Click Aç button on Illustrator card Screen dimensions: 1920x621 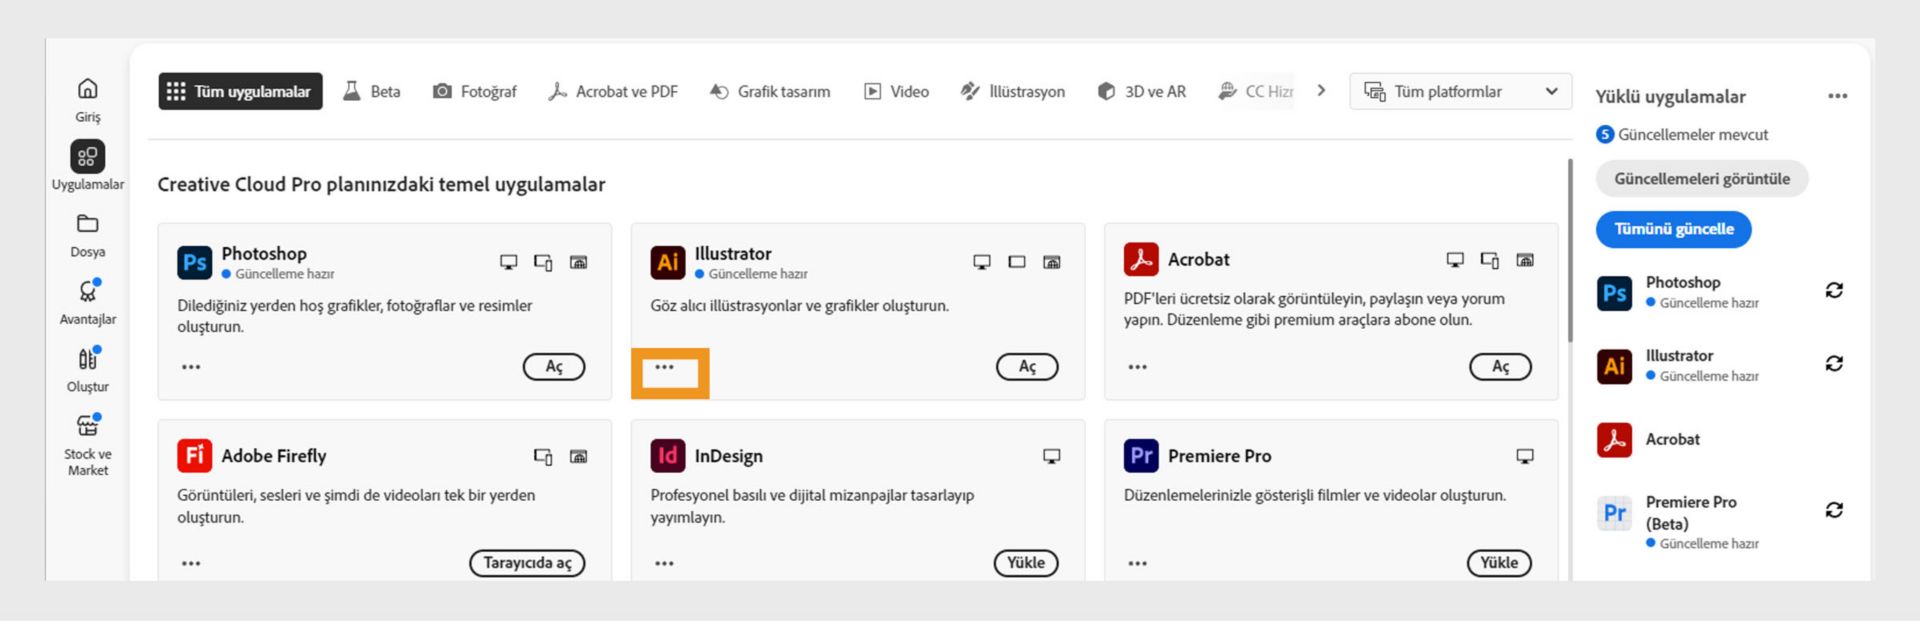click(x=1027, y=367)
